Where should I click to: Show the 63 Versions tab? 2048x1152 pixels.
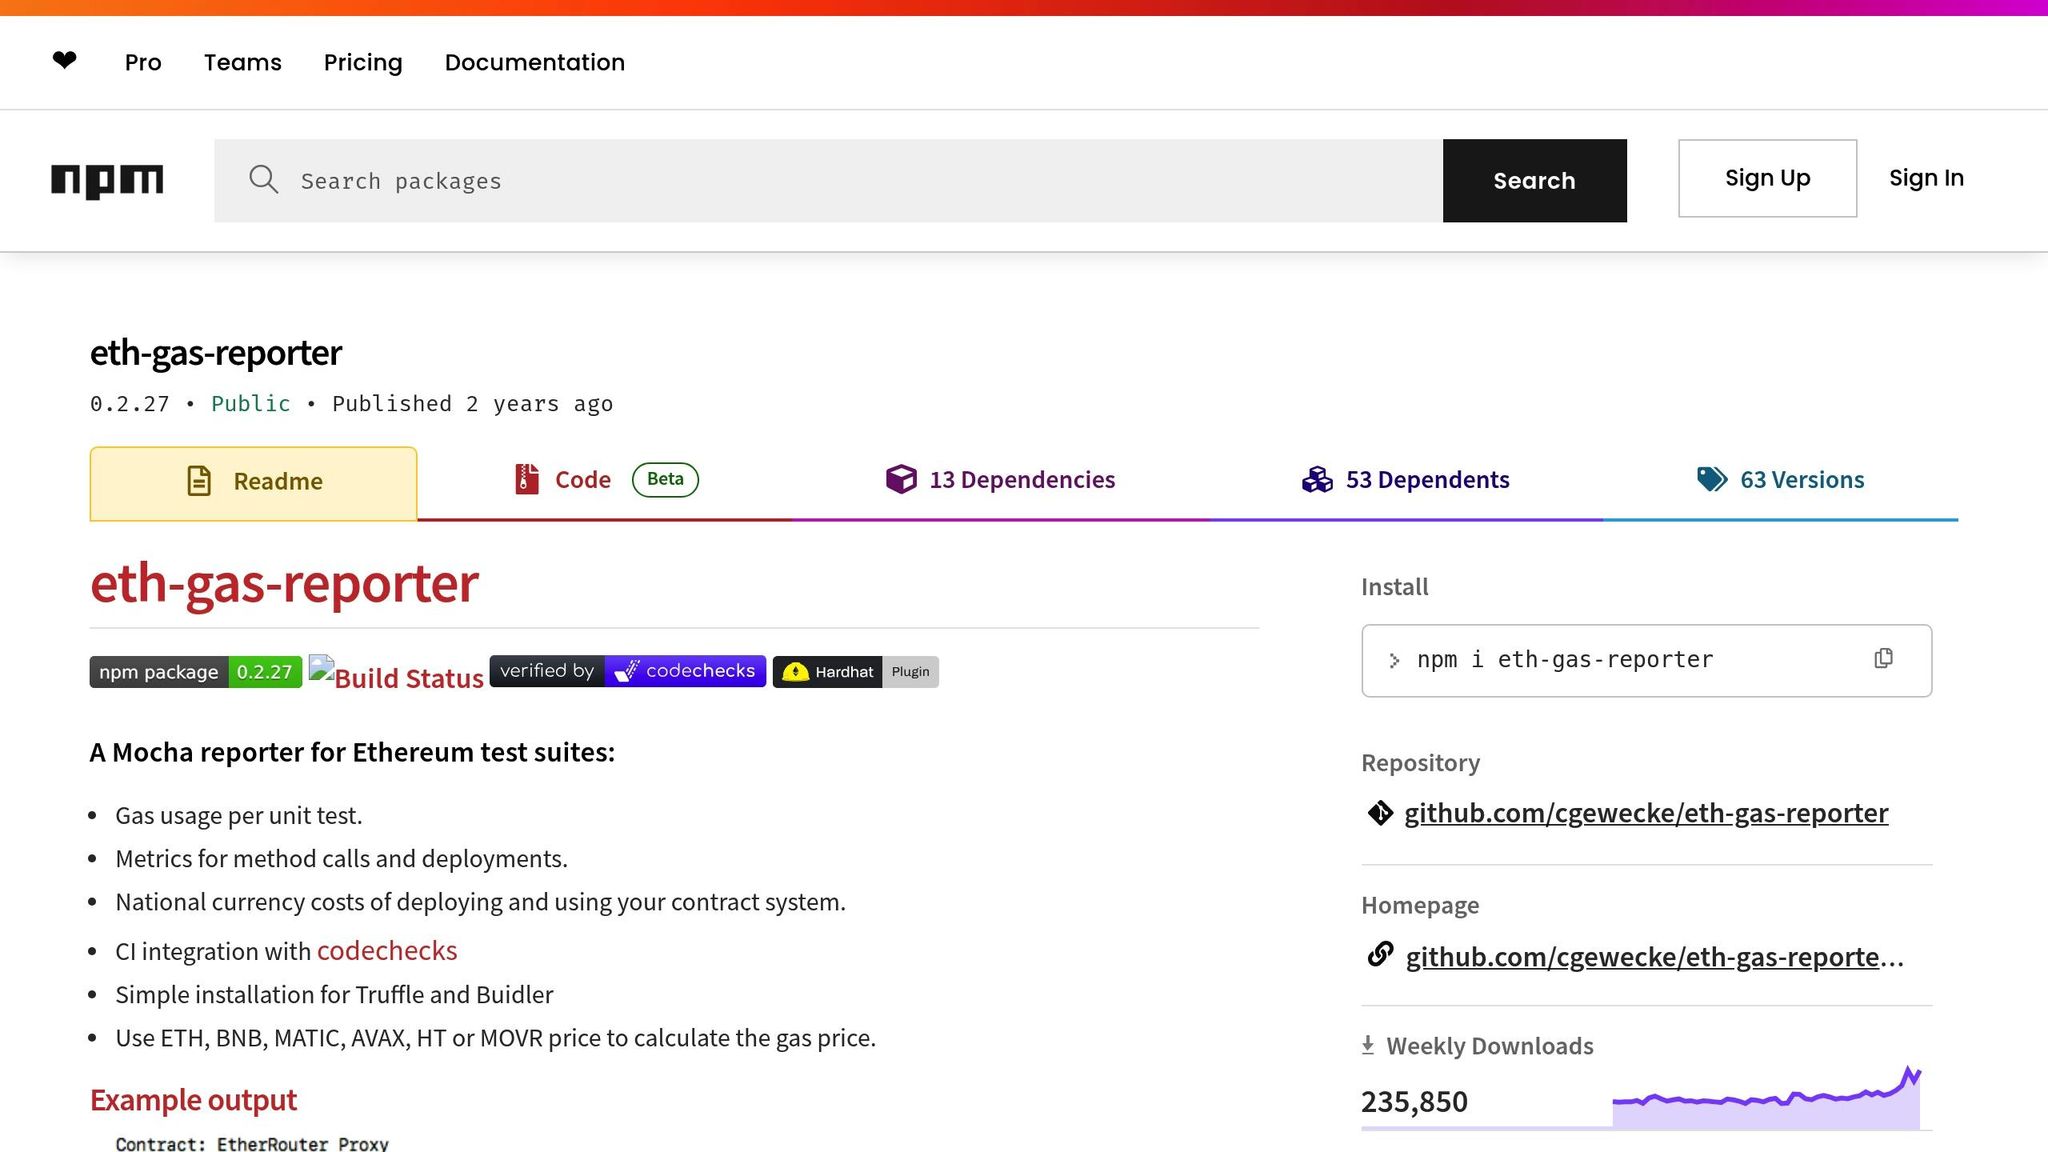(x=1781, y=481)
